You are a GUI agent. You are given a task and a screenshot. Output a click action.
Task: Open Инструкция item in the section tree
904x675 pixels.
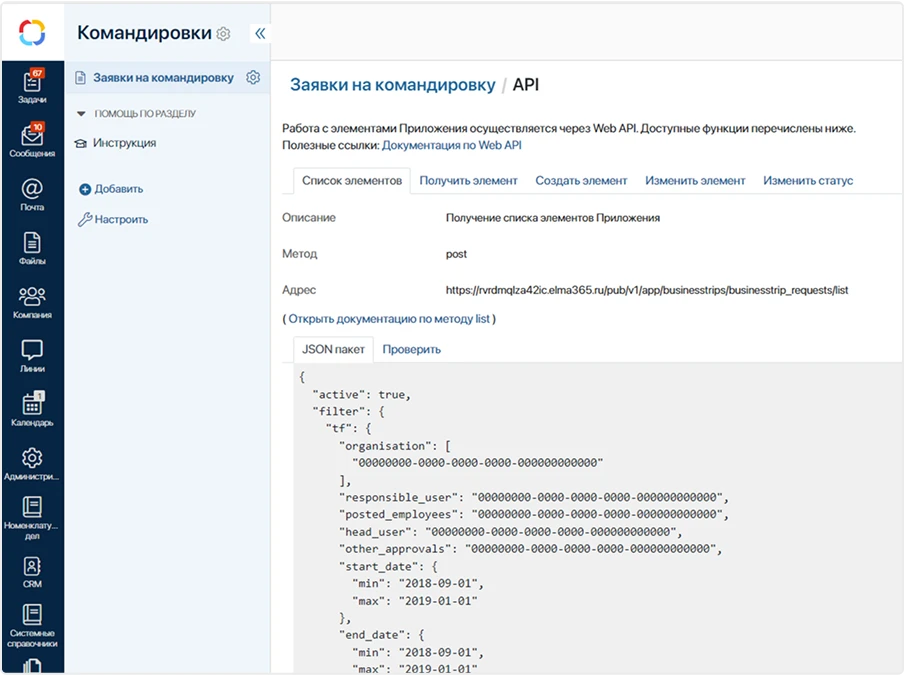(x=124, y=143)
